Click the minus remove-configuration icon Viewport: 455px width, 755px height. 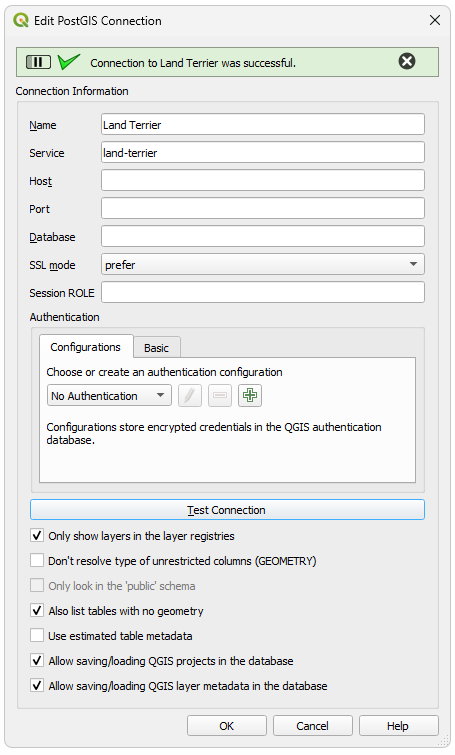pyautogui.click(x=220, y=396)
